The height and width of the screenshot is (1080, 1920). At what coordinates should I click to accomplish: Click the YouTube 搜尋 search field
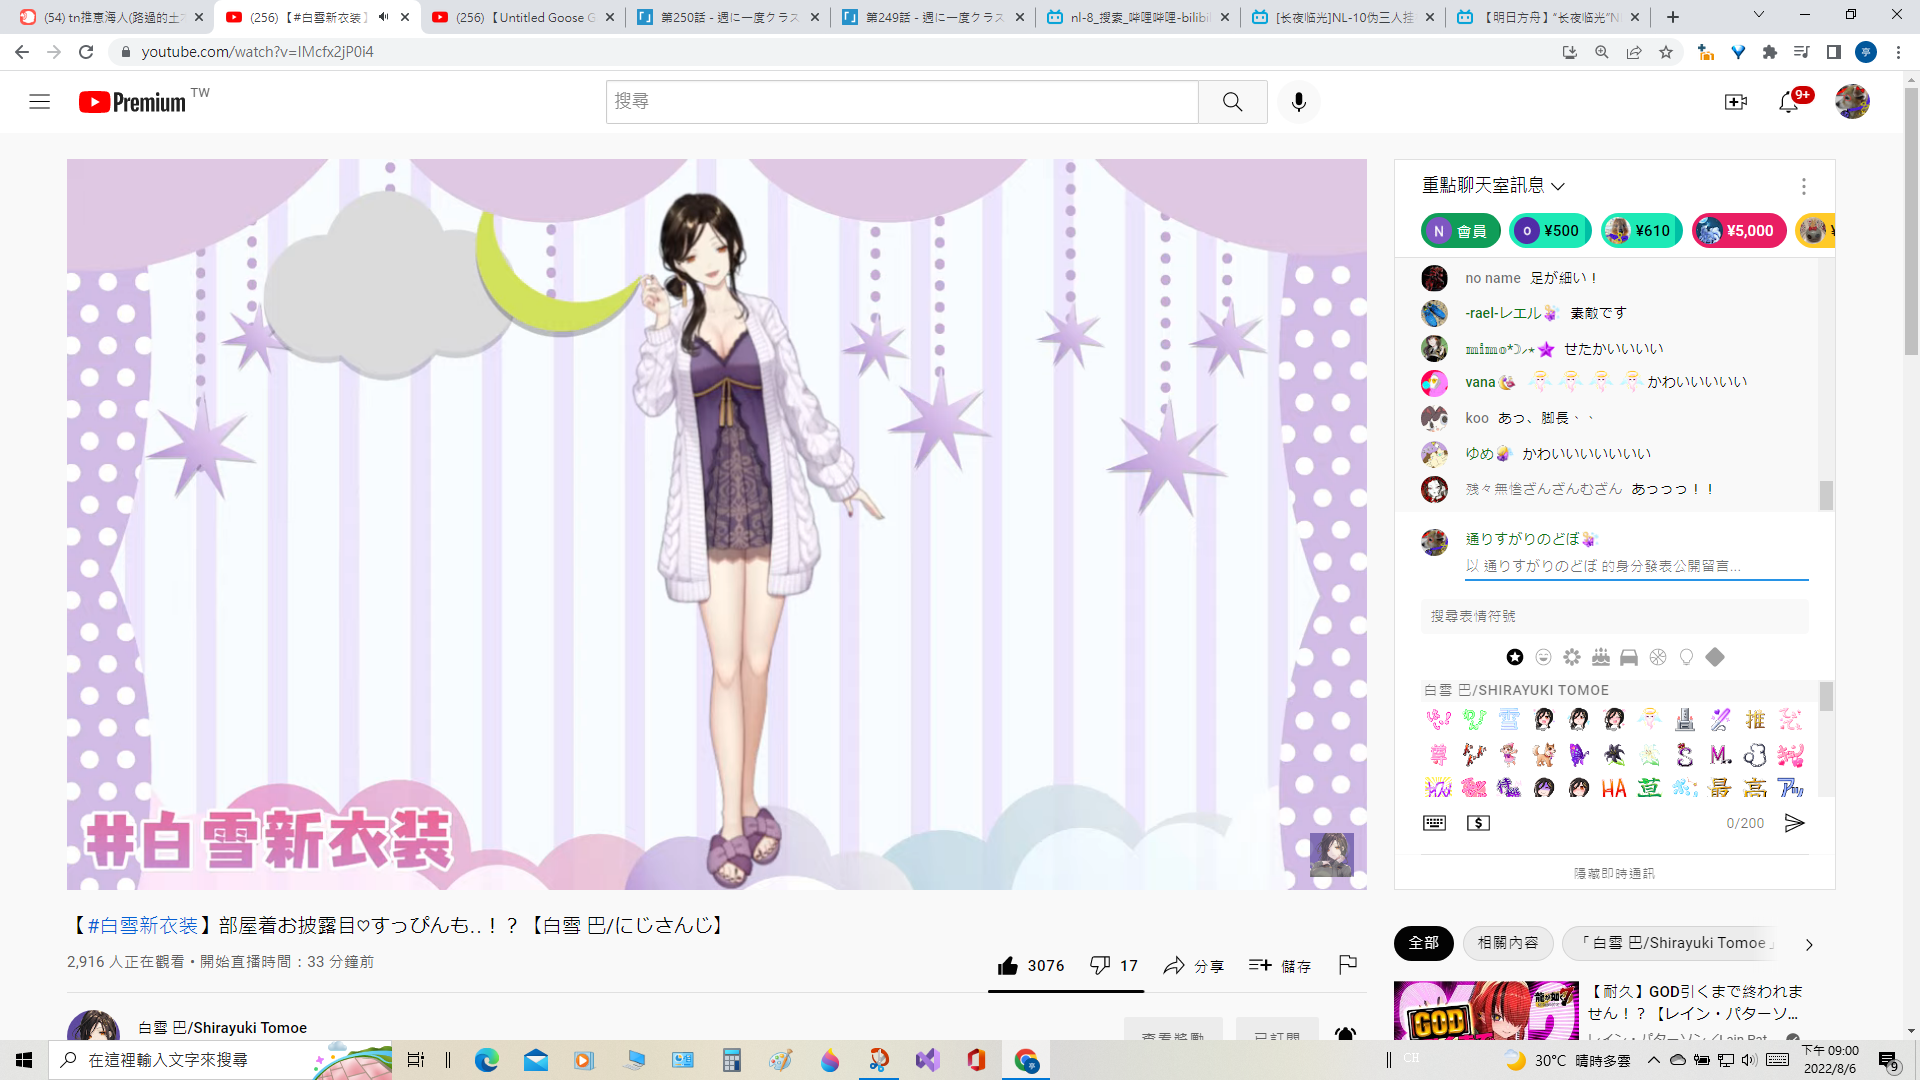pos(902,102)
